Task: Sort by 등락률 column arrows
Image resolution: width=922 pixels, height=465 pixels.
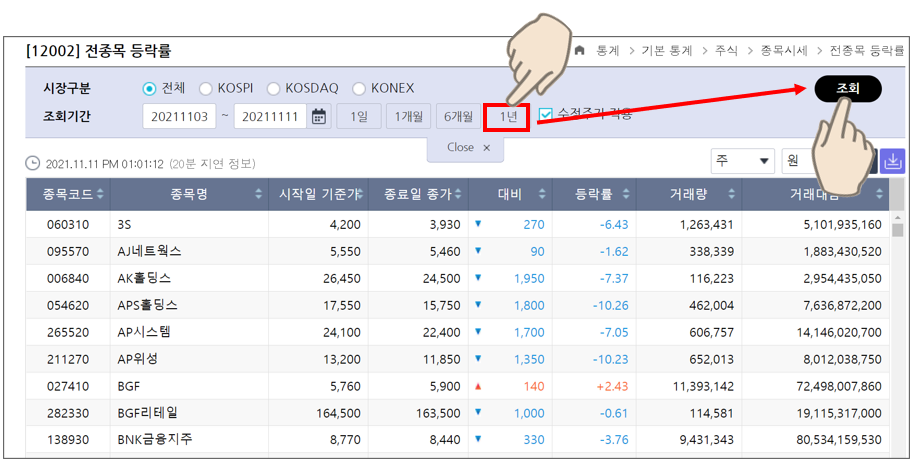Action: pos(626,194)
